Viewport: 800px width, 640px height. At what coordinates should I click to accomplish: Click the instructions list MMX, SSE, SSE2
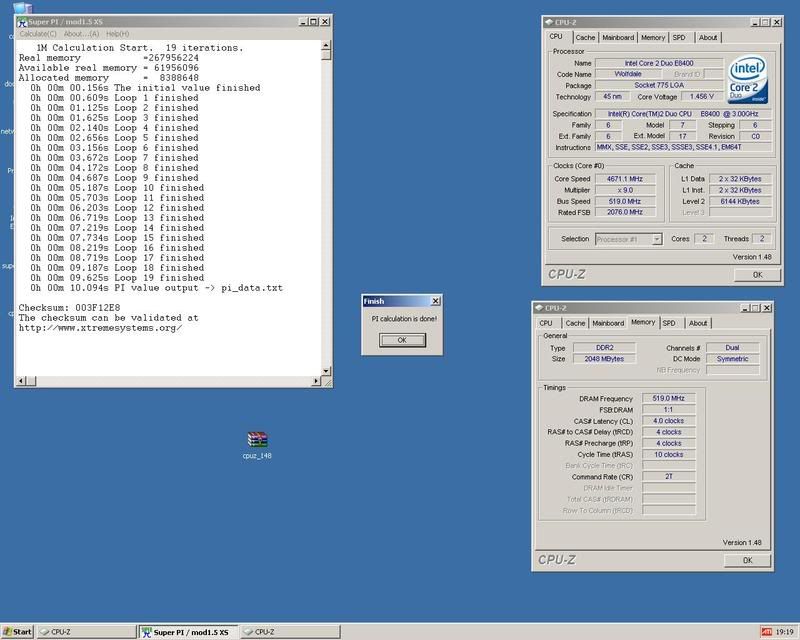[684, 147]
